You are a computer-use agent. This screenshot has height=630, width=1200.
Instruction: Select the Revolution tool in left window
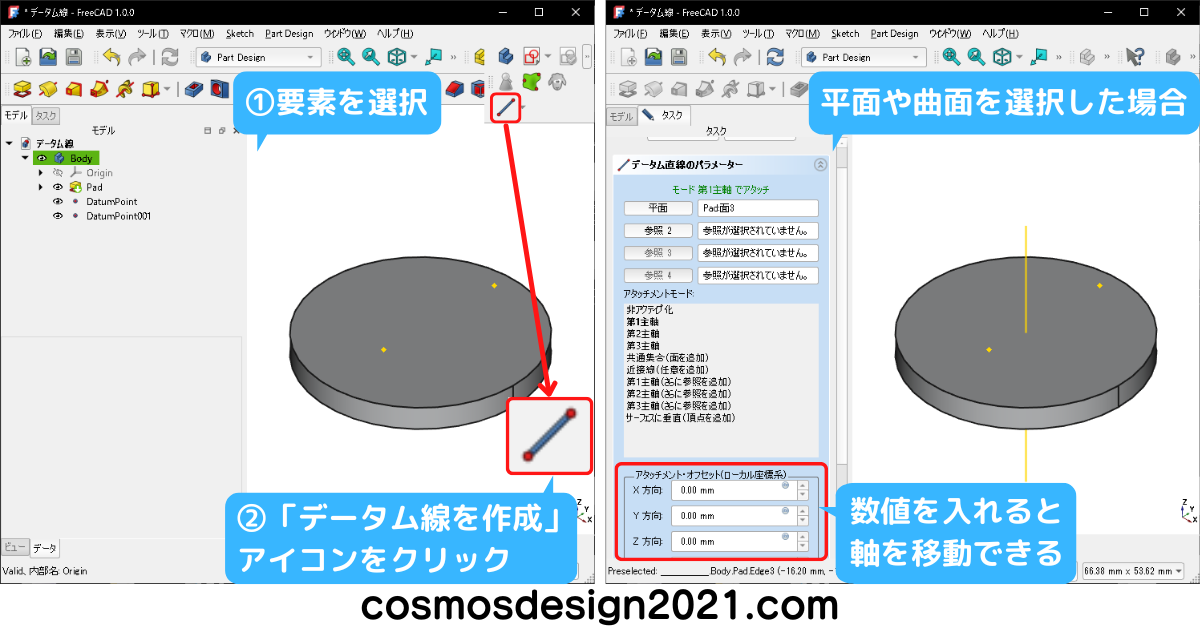point(48,90)
